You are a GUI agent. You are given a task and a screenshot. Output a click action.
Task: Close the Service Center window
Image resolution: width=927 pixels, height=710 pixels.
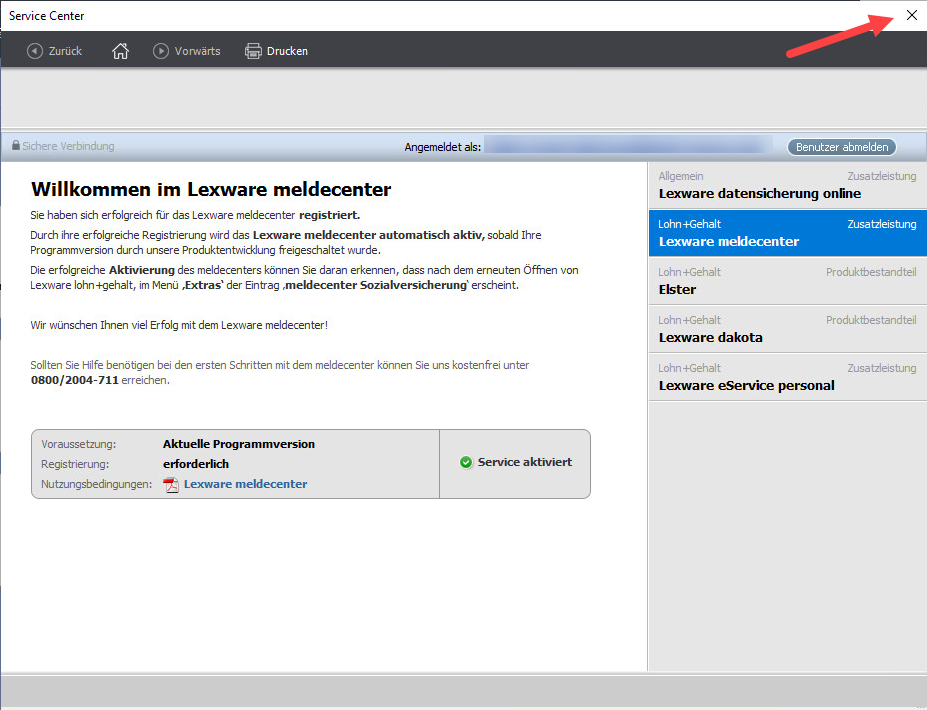tap(912, 15)
